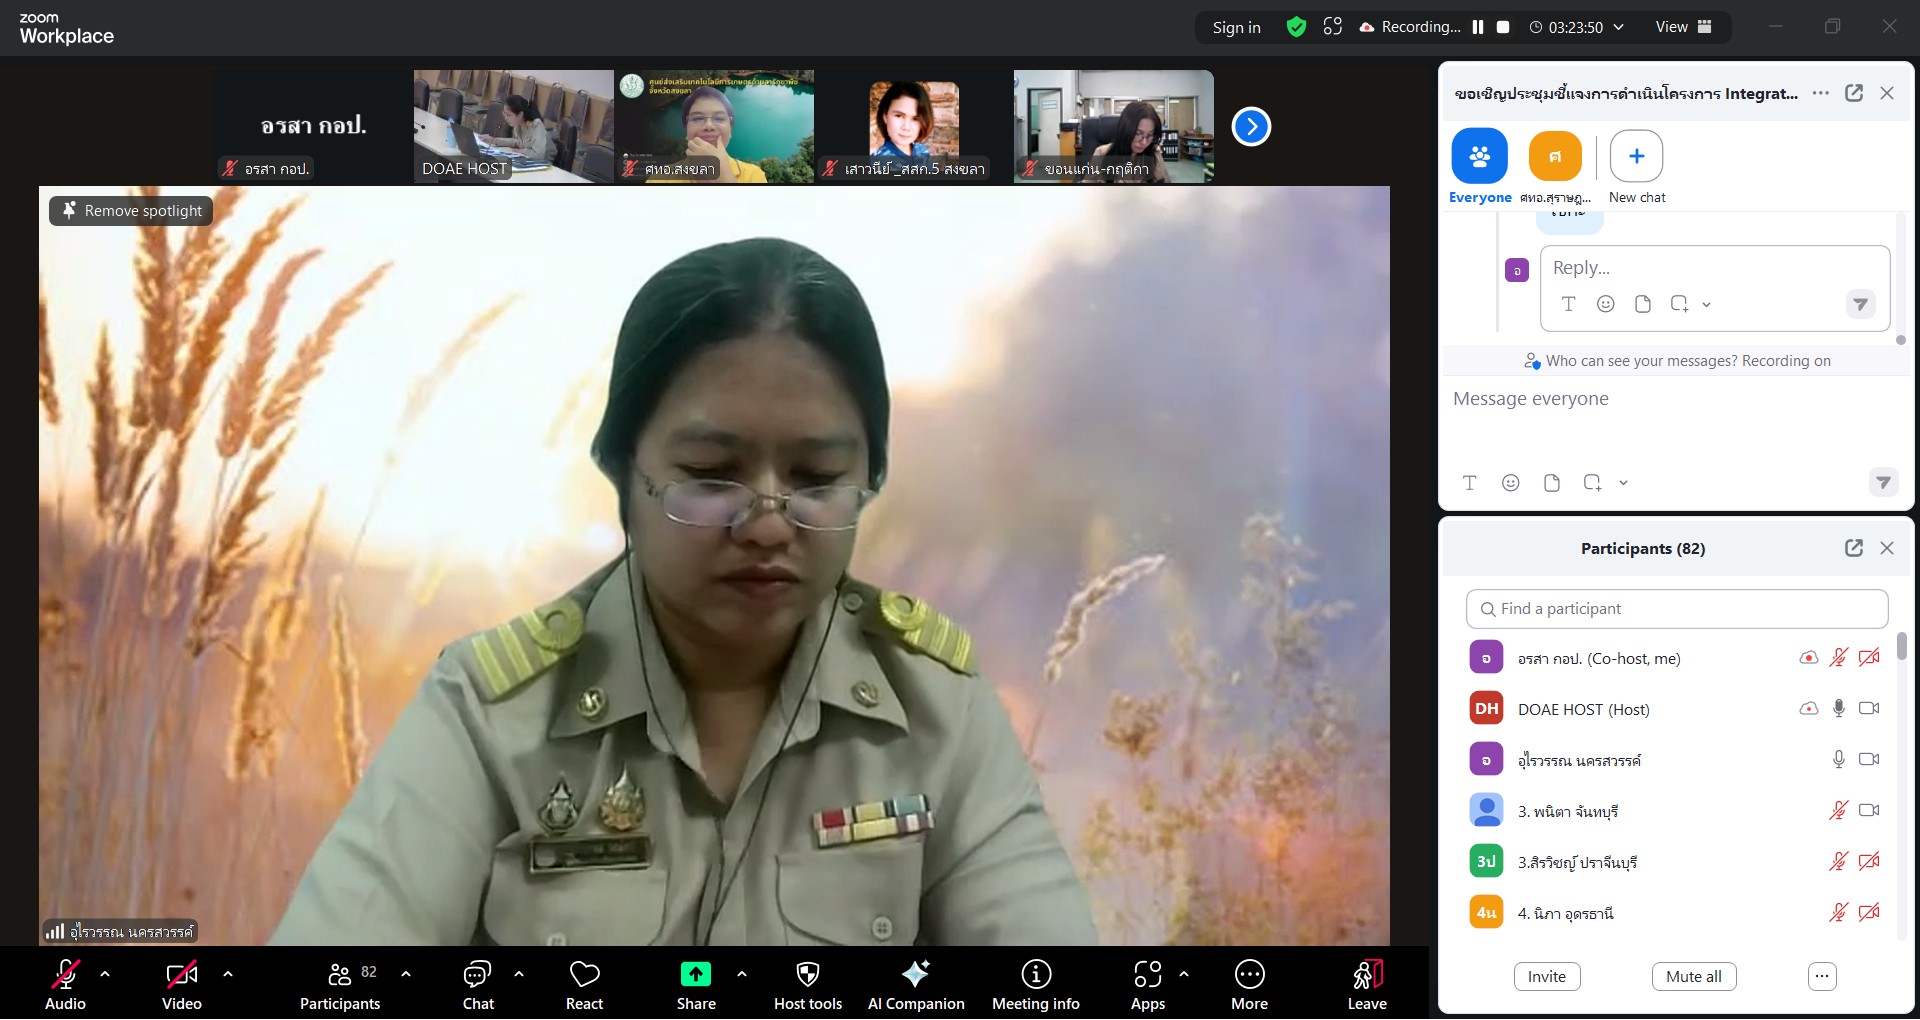This screenshot has width=1920, height=1020.
Task: Pause the recording
Action: pyautogui.click(x=1477, y=27)
